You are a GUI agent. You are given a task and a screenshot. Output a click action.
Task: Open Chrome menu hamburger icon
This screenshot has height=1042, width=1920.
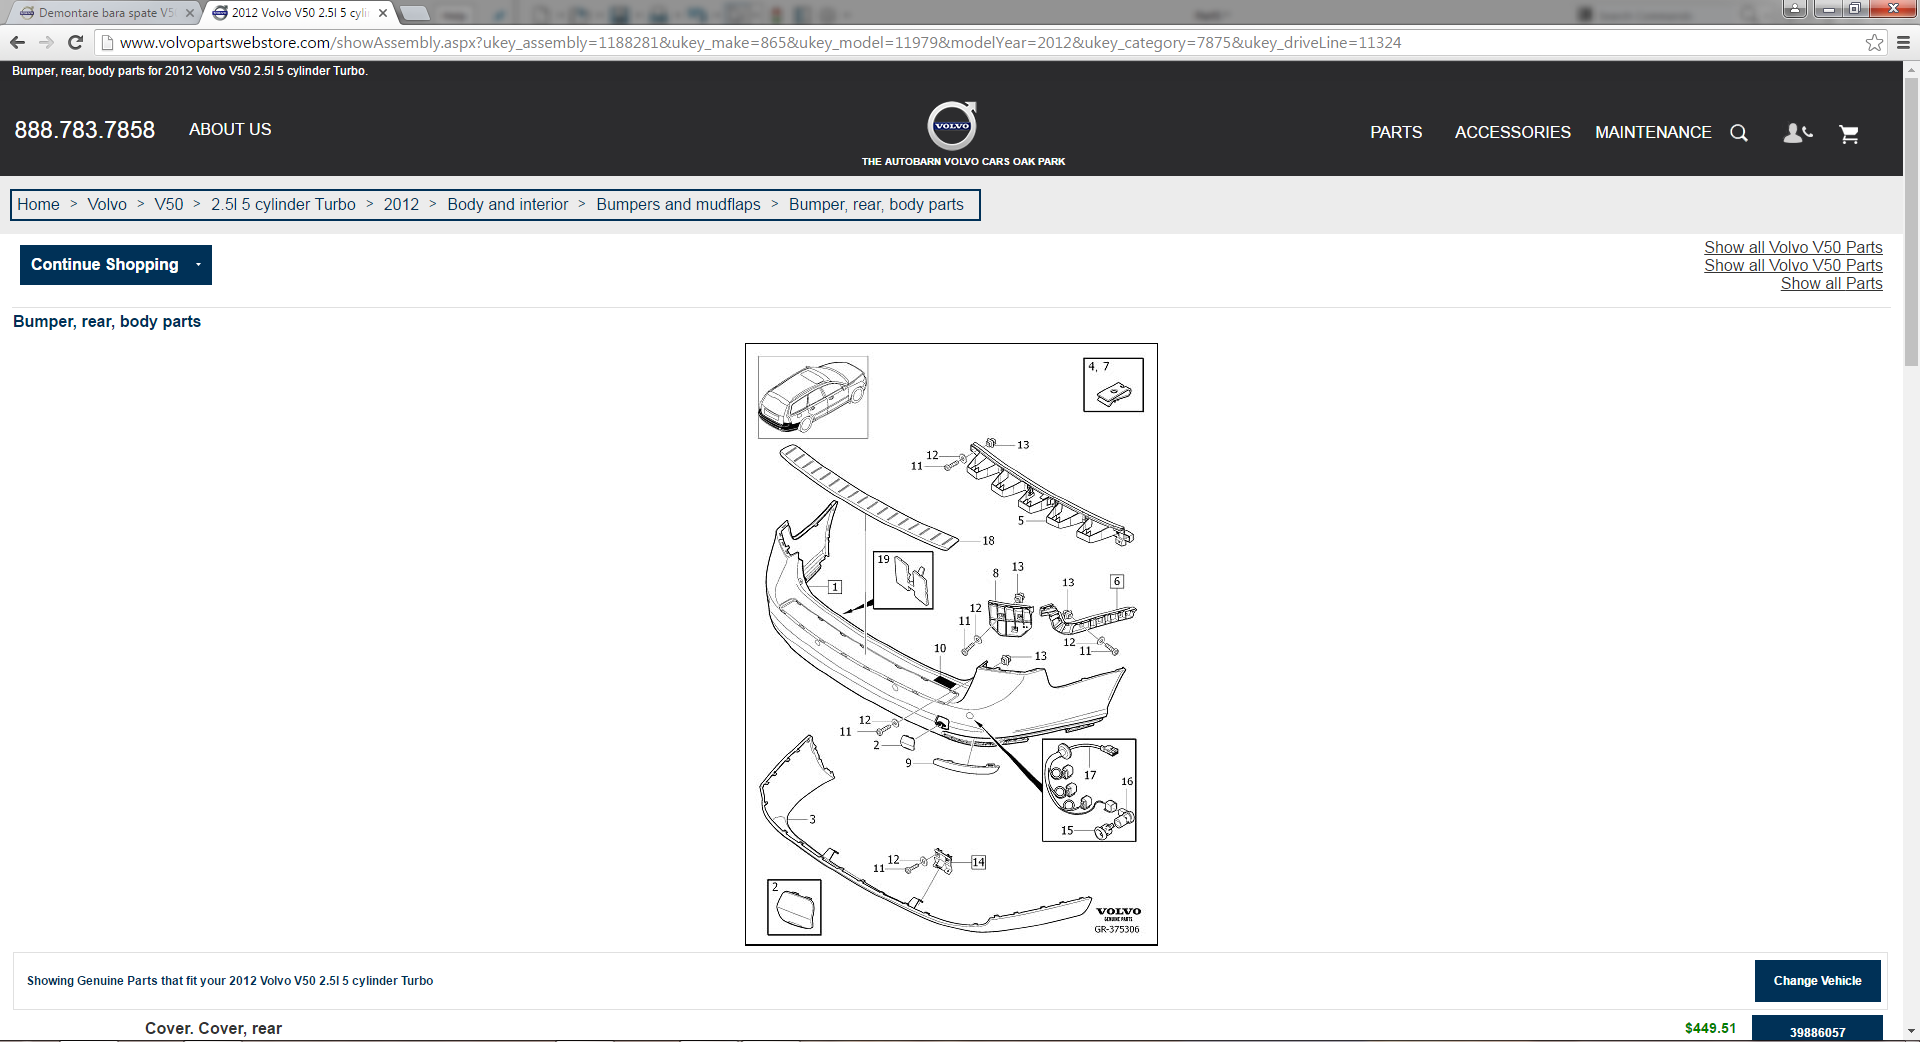pos(1904,42)
